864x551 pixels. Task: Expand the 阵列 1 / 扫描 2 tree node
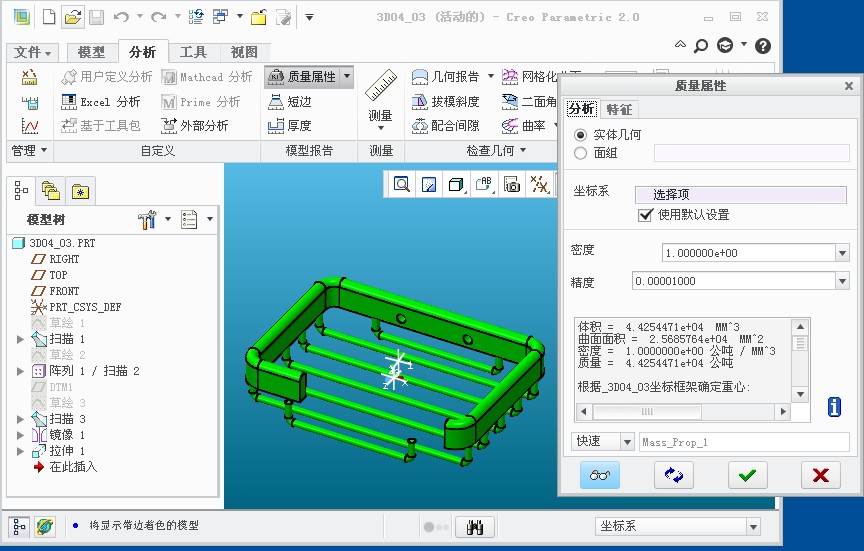click(x=20, y=371)
